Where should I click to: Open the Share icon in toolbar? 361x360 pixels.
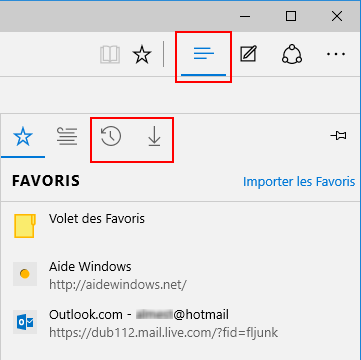point(292,54)
